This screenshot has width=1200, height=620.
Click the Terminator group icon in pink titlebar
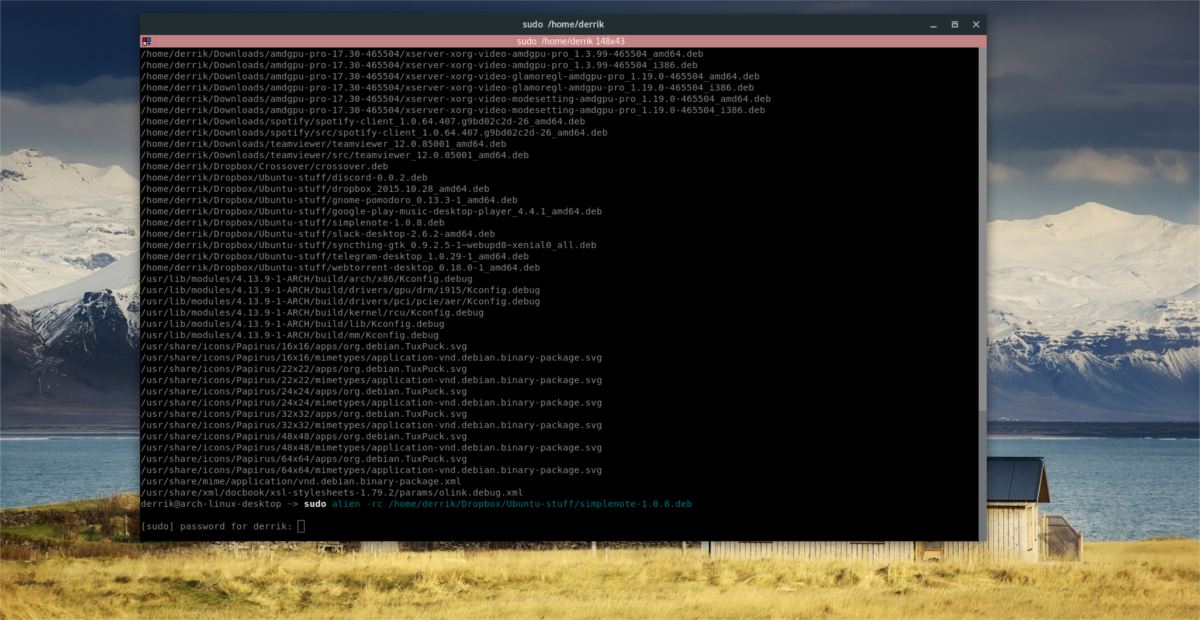tap(146, 41)
